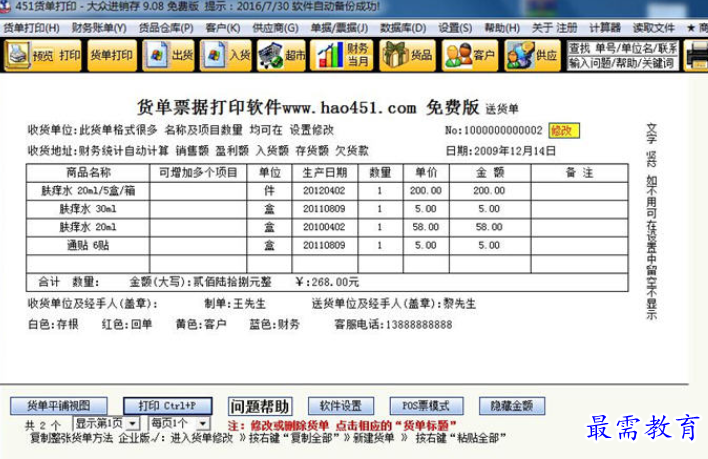
Task: Select the 肤痒水 20ml/5盒/箱 row name
Action: tap(88, 191)
